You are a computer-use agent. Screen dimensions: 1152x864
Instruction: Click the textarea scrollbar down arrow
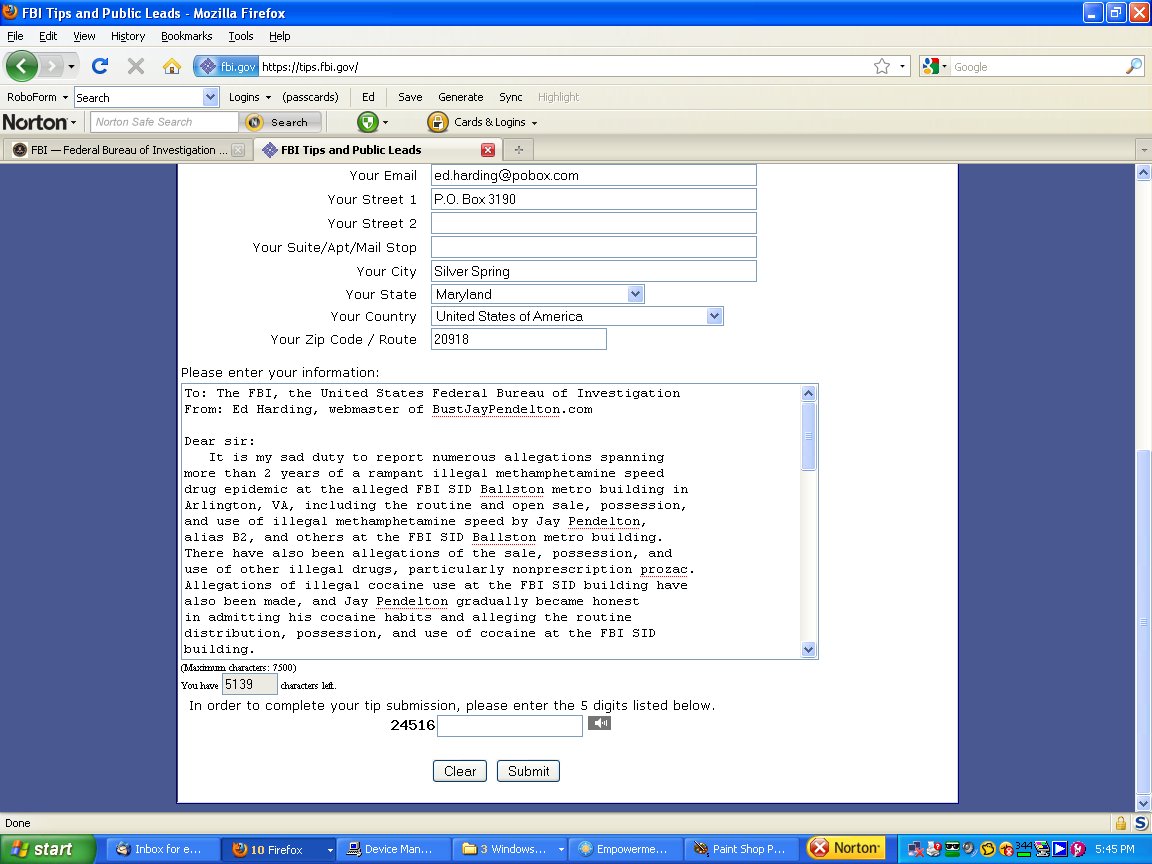(808, 649)
